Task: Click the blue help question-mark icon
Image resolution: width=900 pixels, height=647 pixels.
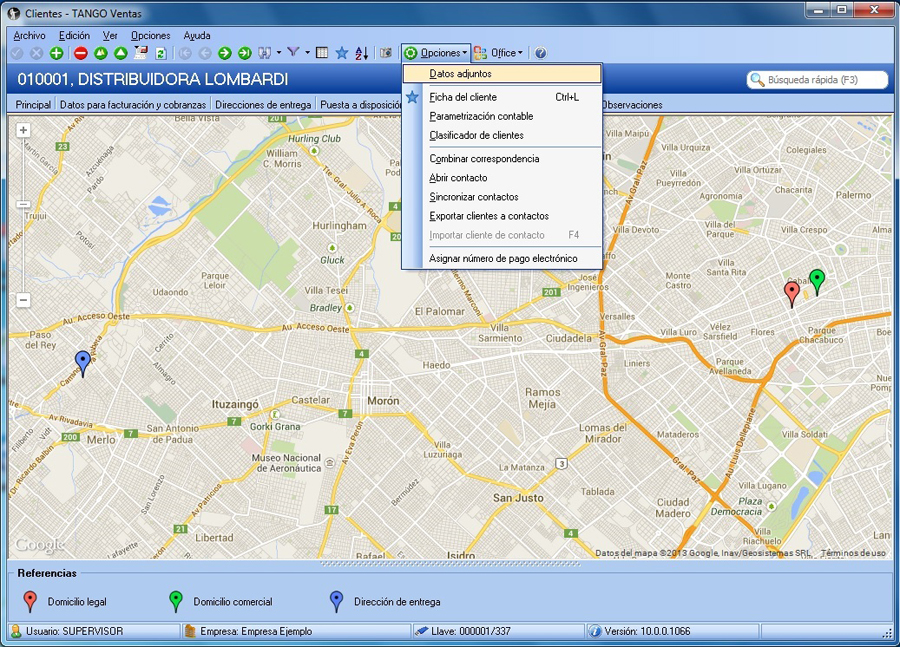Action: [x=540, y=53]
